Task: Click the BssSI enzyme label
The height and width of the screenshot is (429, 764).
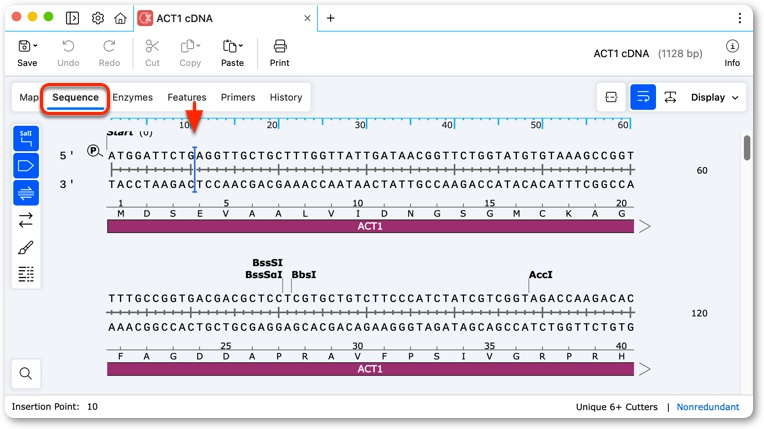Action: (267, 263)
